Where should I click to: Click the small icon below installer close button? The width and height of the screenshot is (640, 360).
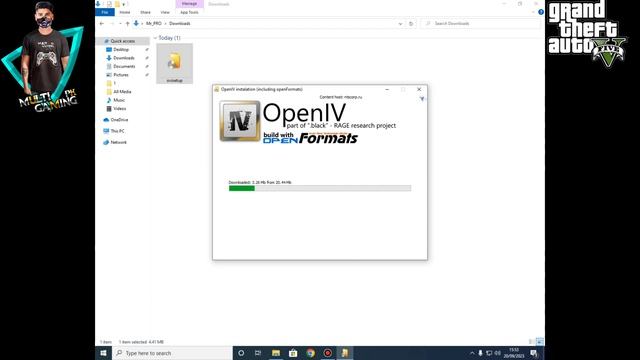[x=422, y=99]
